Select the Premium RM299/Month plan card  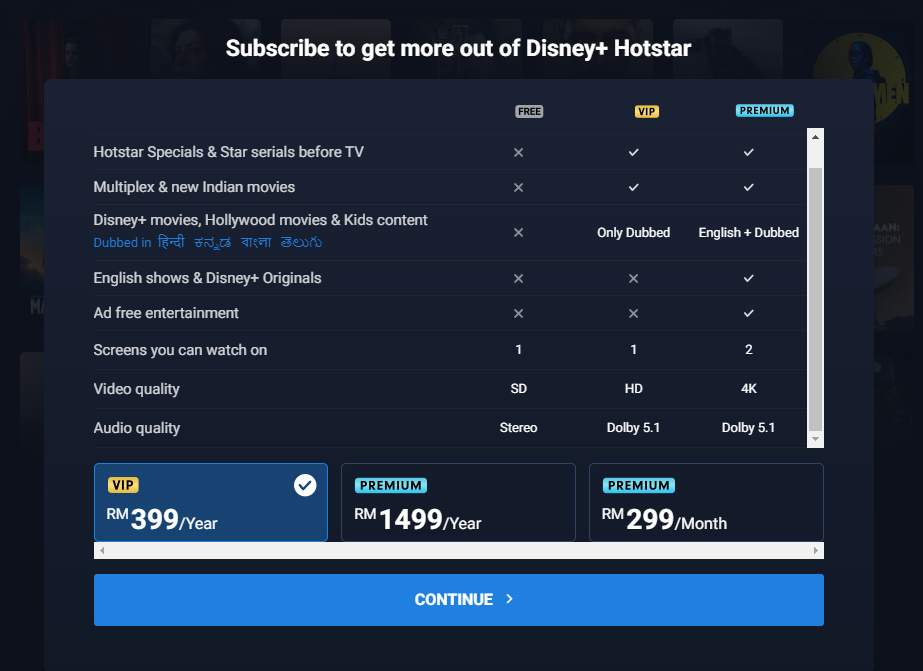(x=706, y=503)
